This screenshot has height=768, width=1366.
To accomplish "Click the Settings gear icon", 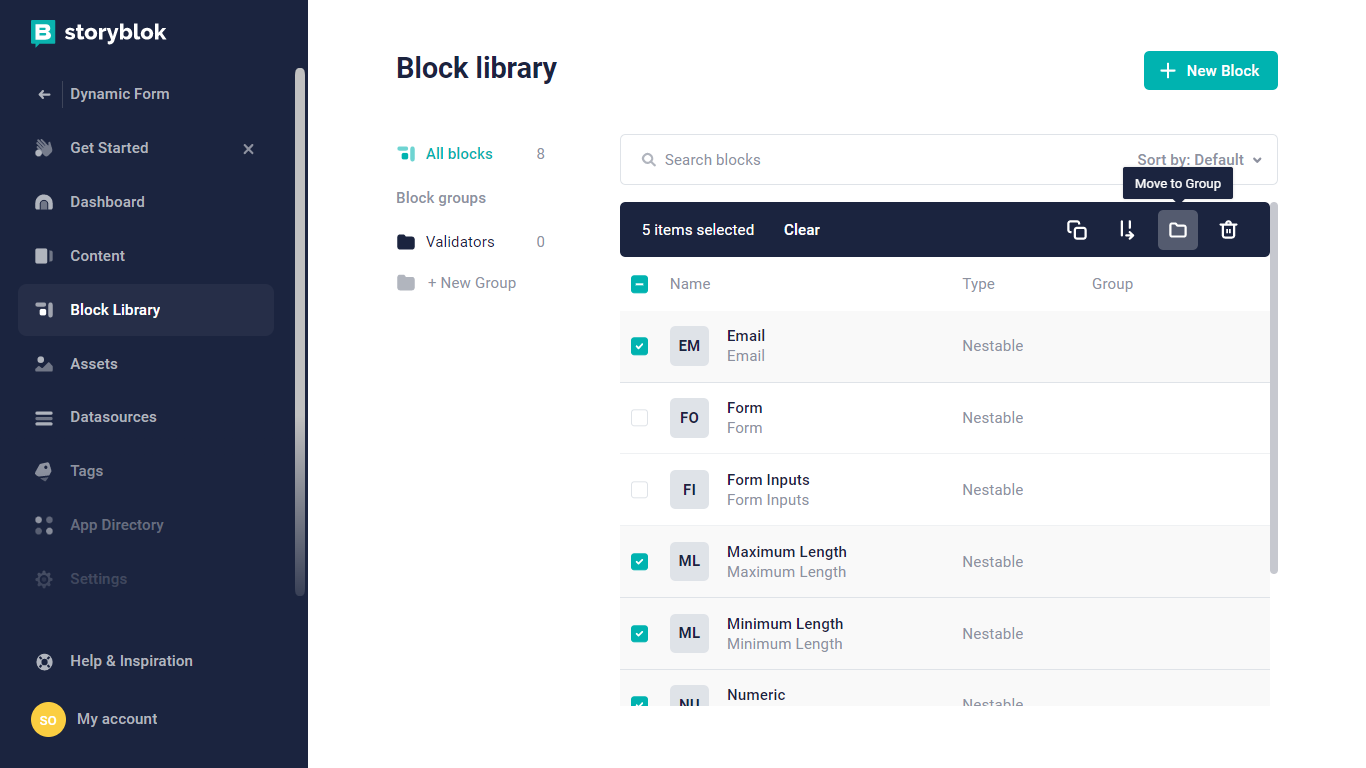I will pyautogui.click(x=44, y=579).
